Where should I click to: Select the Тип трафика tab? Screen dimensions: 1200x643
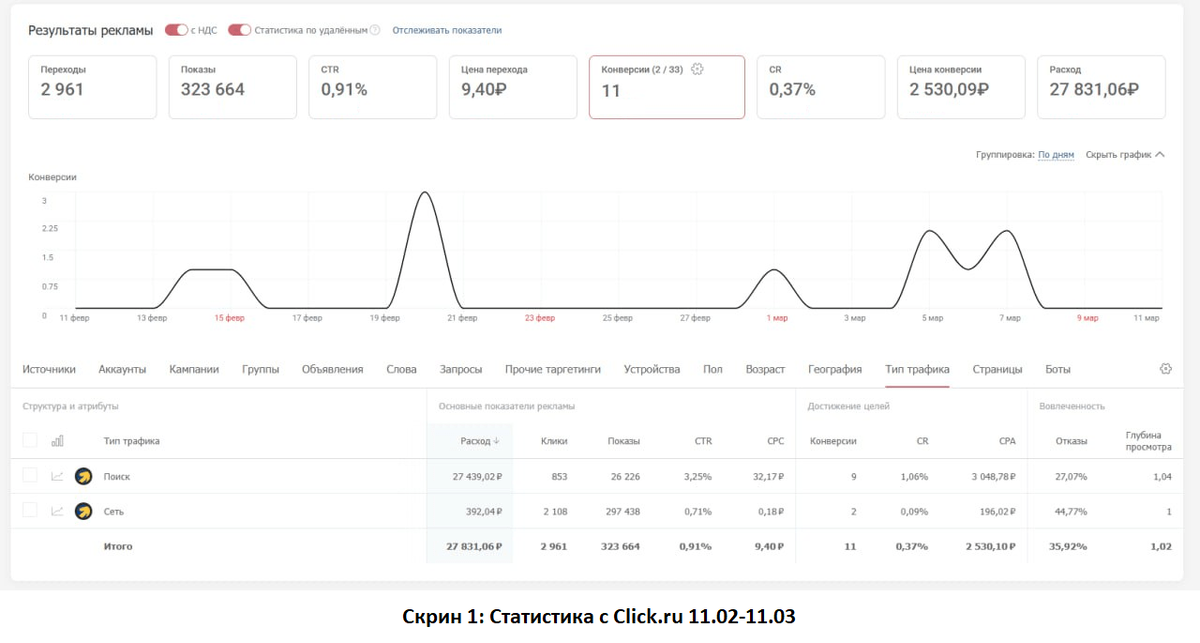pyautogui.click(x=917, y=369)
